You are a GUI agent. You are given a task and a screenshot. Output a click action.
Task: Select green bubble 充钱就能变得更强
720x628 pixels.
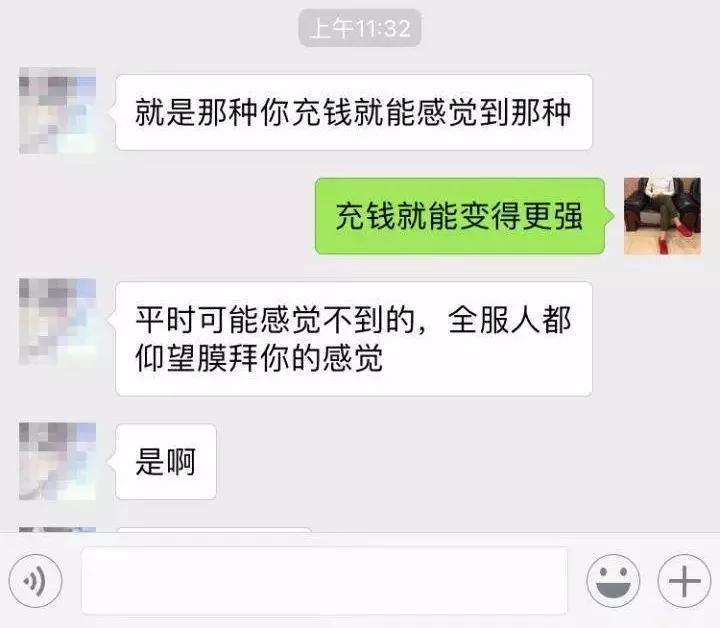[x=460, y=216]
